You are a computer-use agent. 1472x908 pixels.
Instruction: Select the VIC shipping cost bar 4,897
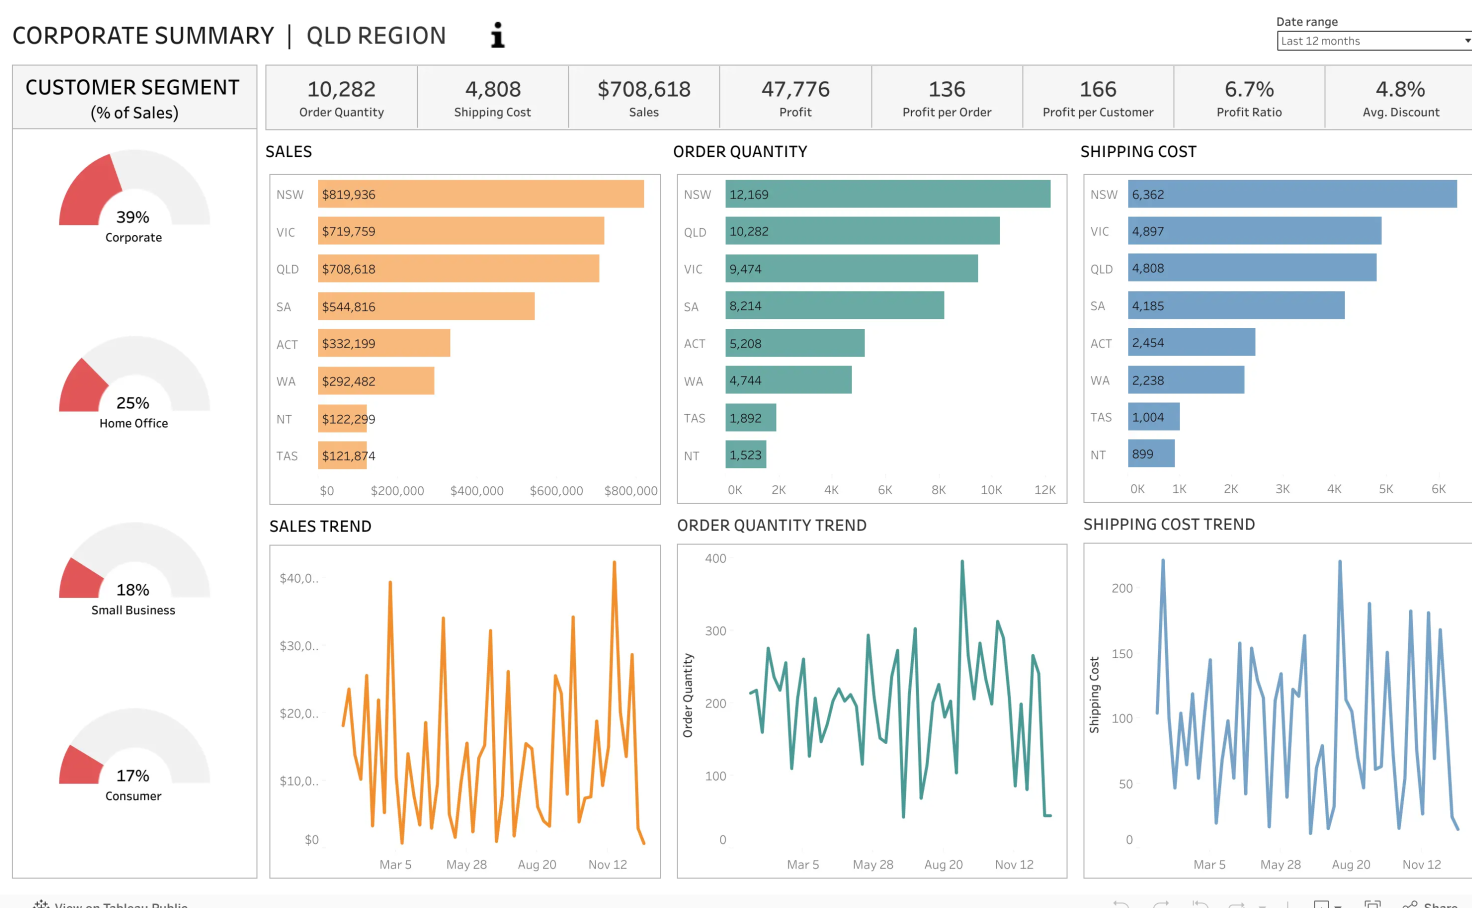coord(1255,231)
